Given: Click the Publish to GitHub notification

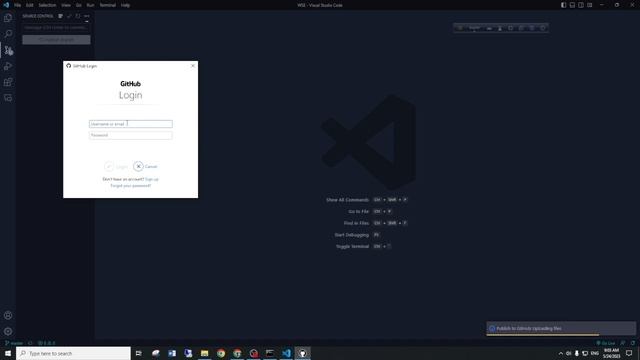Looking at the screenshot, I should point(561,328).
